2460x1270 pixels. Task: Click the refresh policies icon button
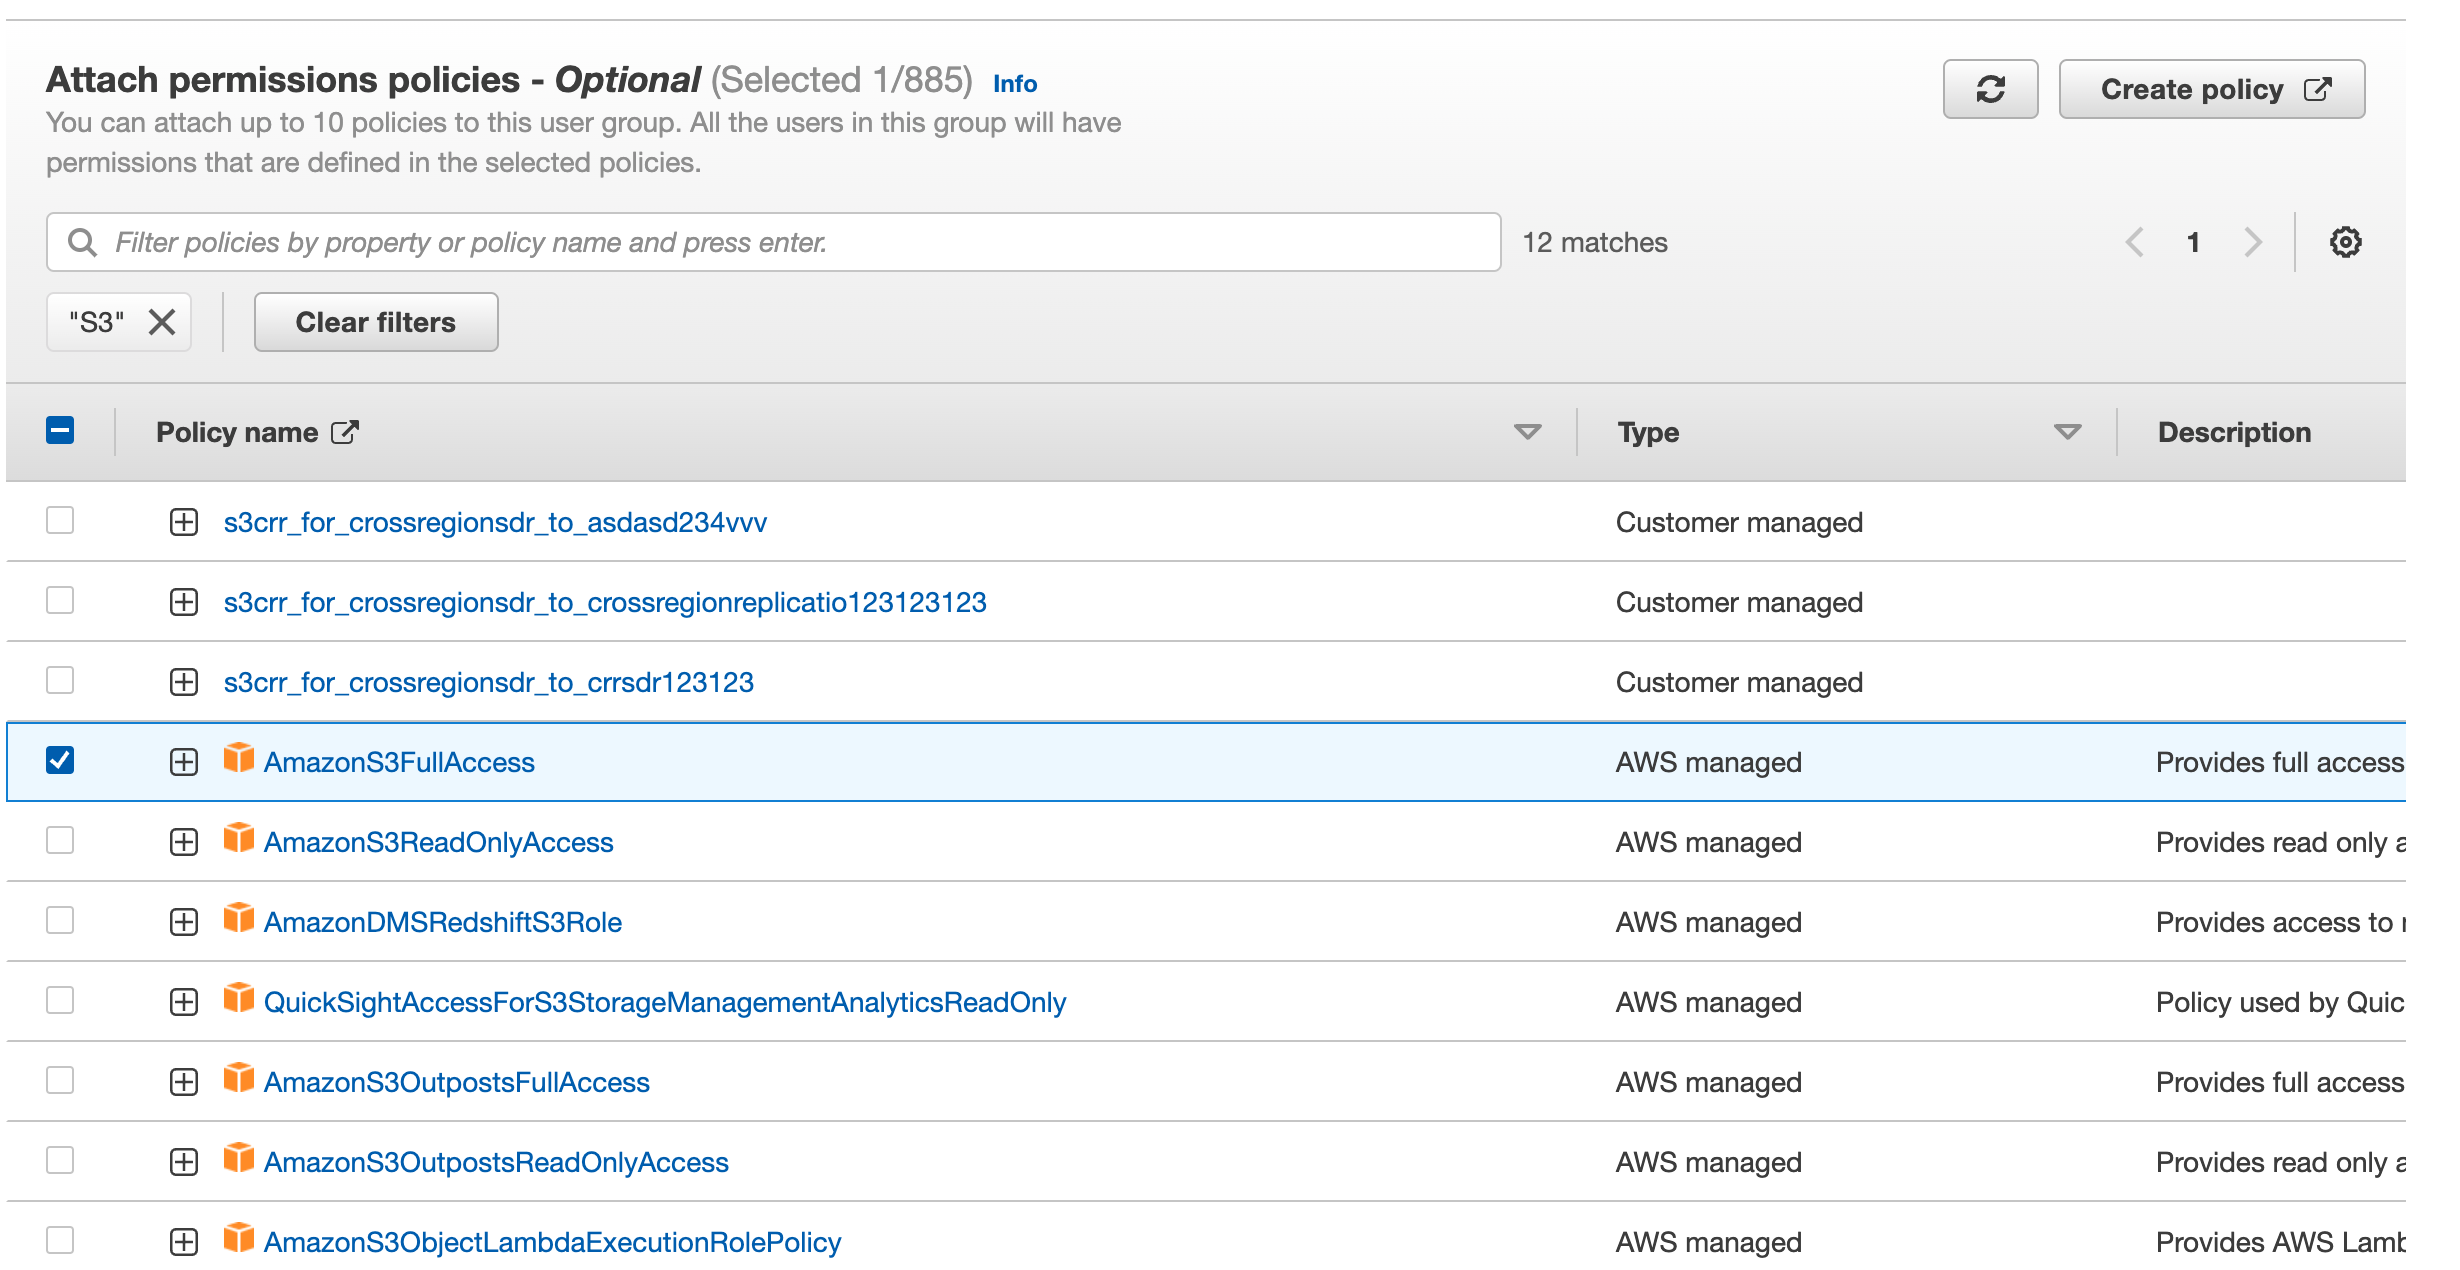click(x=1989, y=90)
